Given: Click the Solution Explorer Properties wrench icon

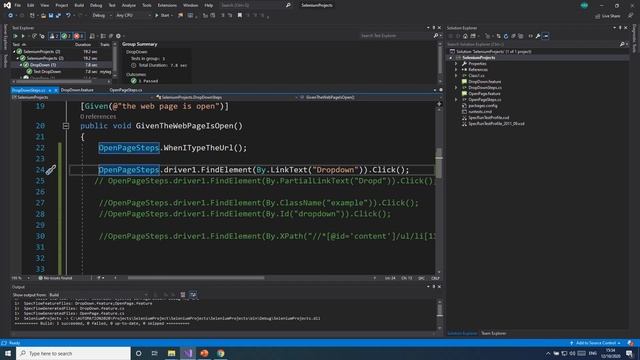Looking at the screenshot, I should (x=538, y=36).
